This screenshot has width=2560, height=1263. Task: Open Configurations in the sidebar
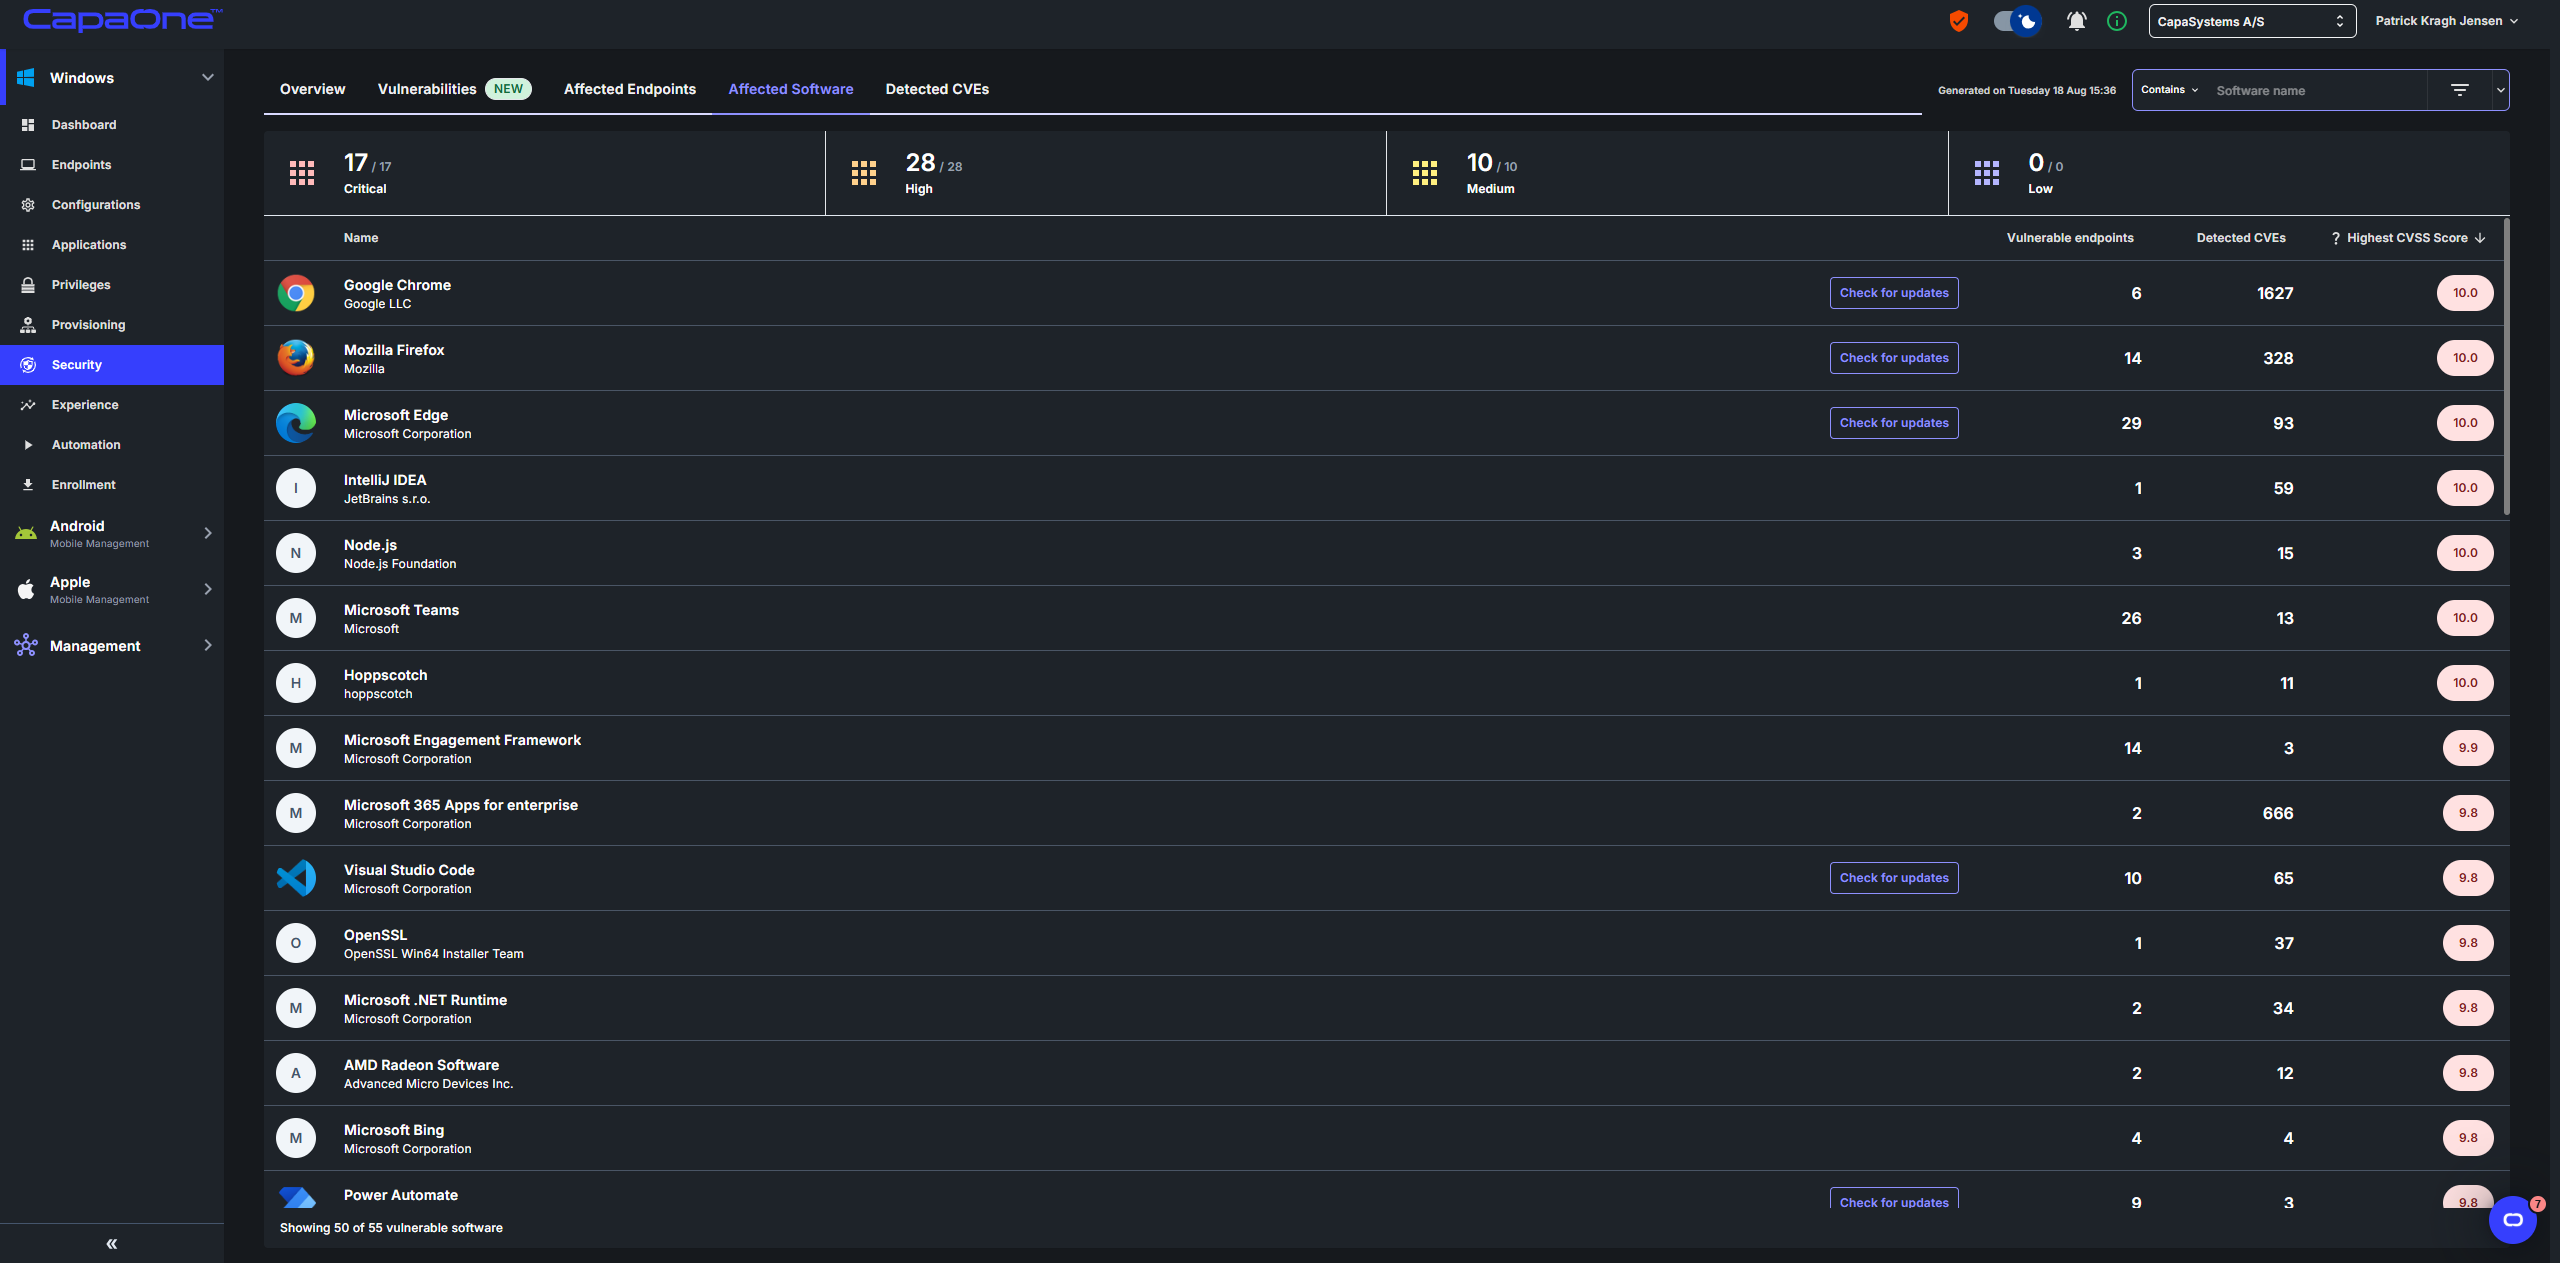coord(112,205)
